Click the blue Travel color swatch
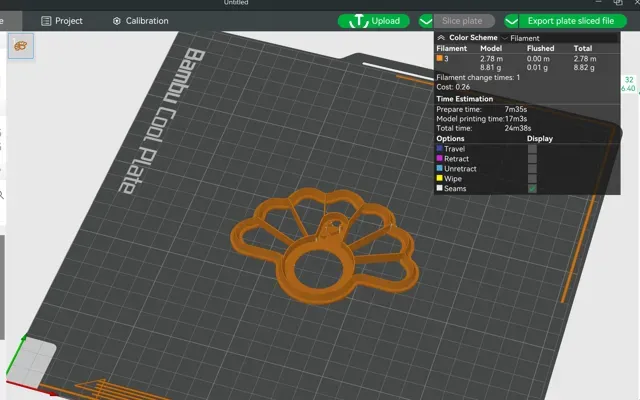 point(440,149)
